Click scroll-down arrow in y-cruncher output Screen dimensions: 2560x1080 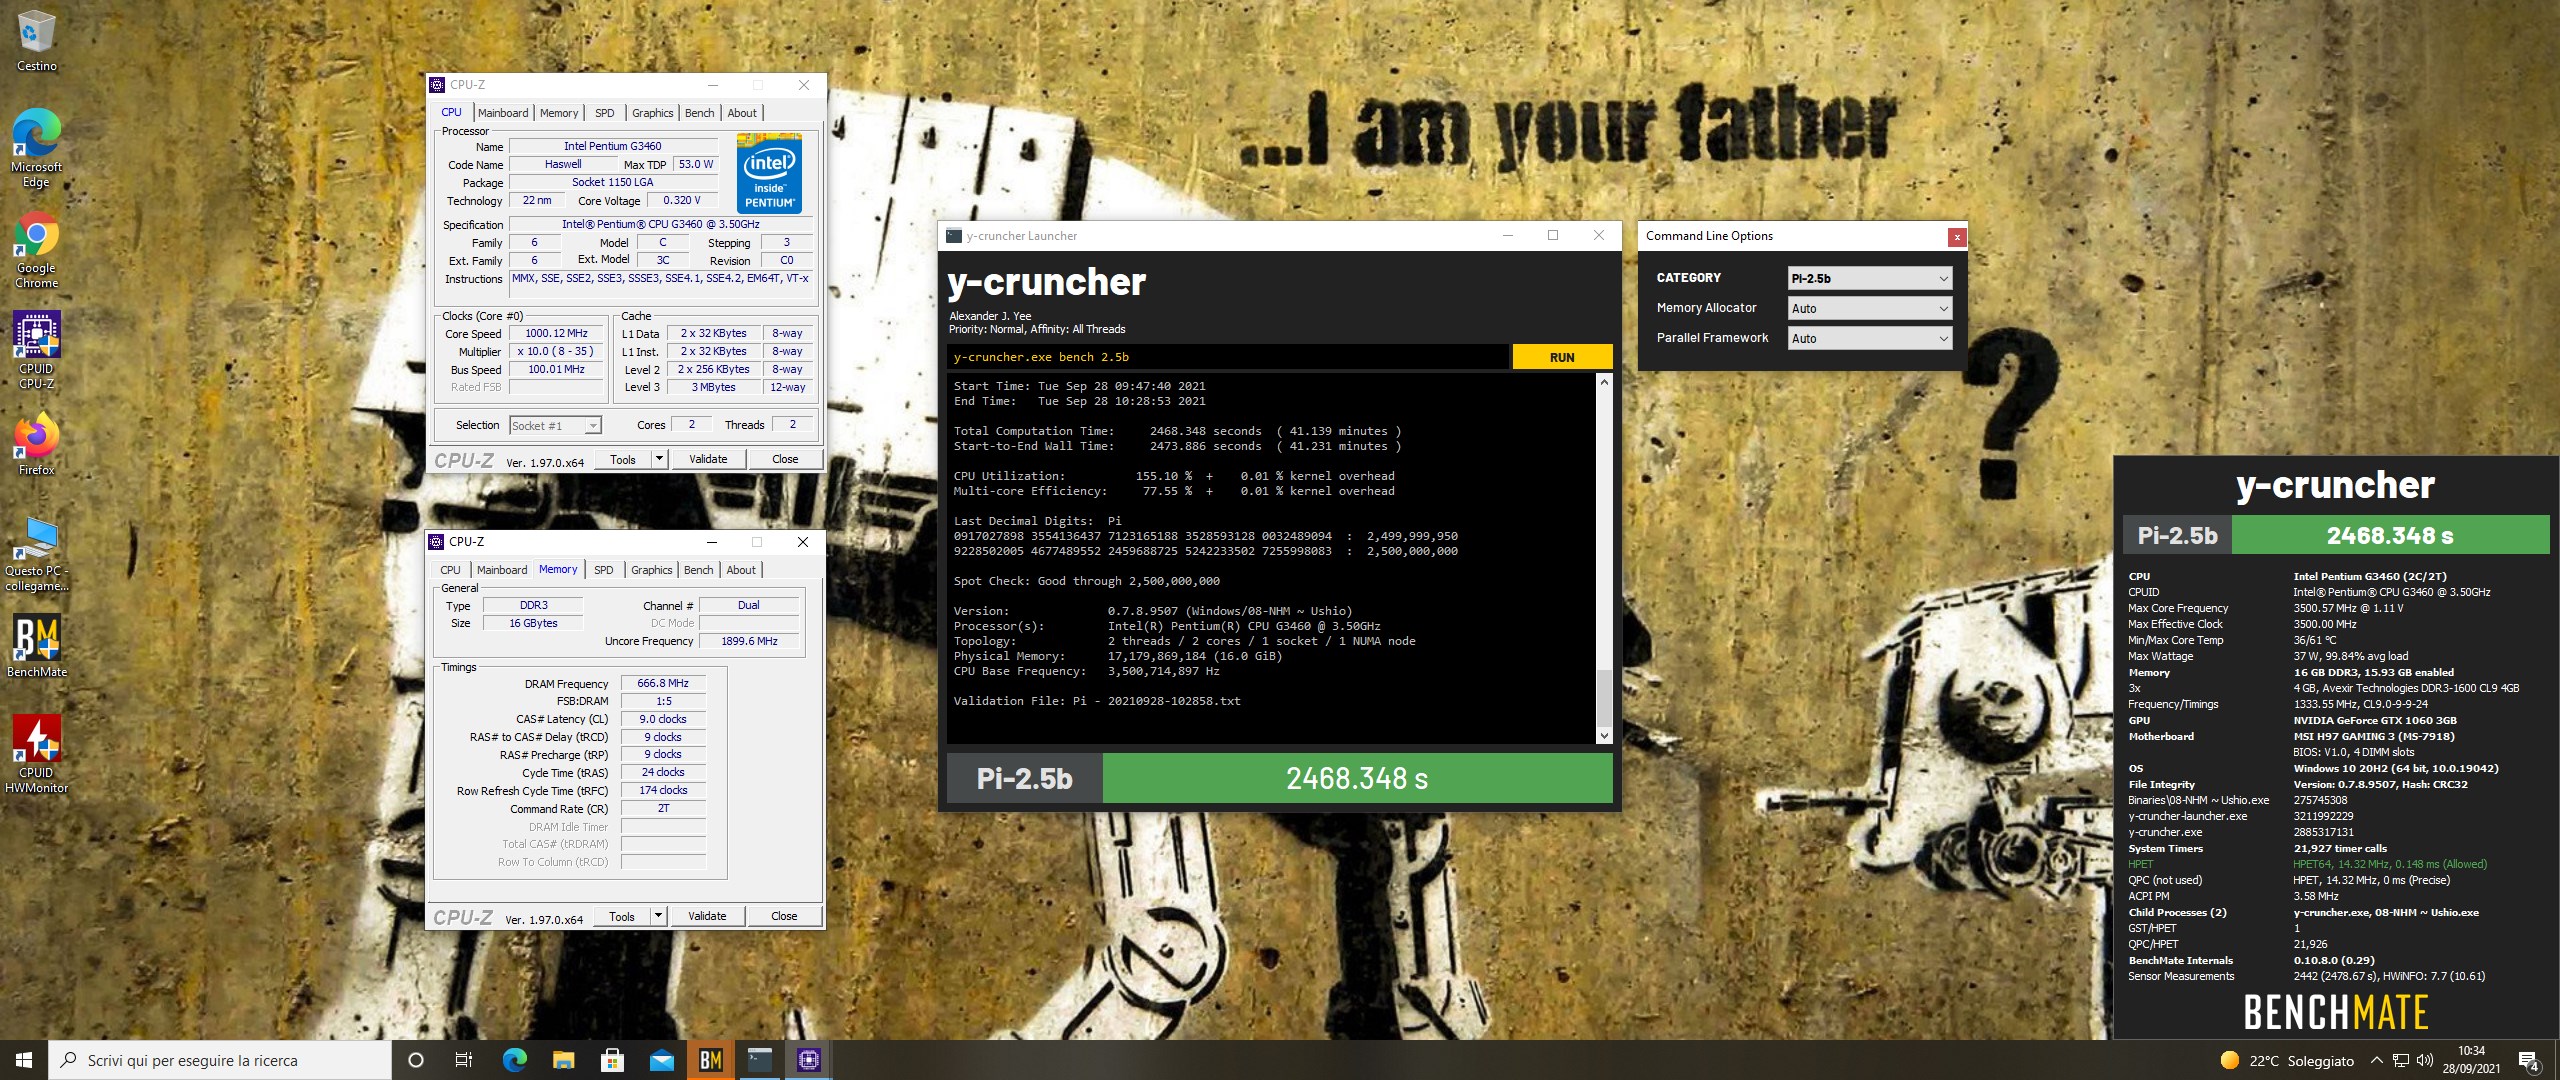[1604, 736]
